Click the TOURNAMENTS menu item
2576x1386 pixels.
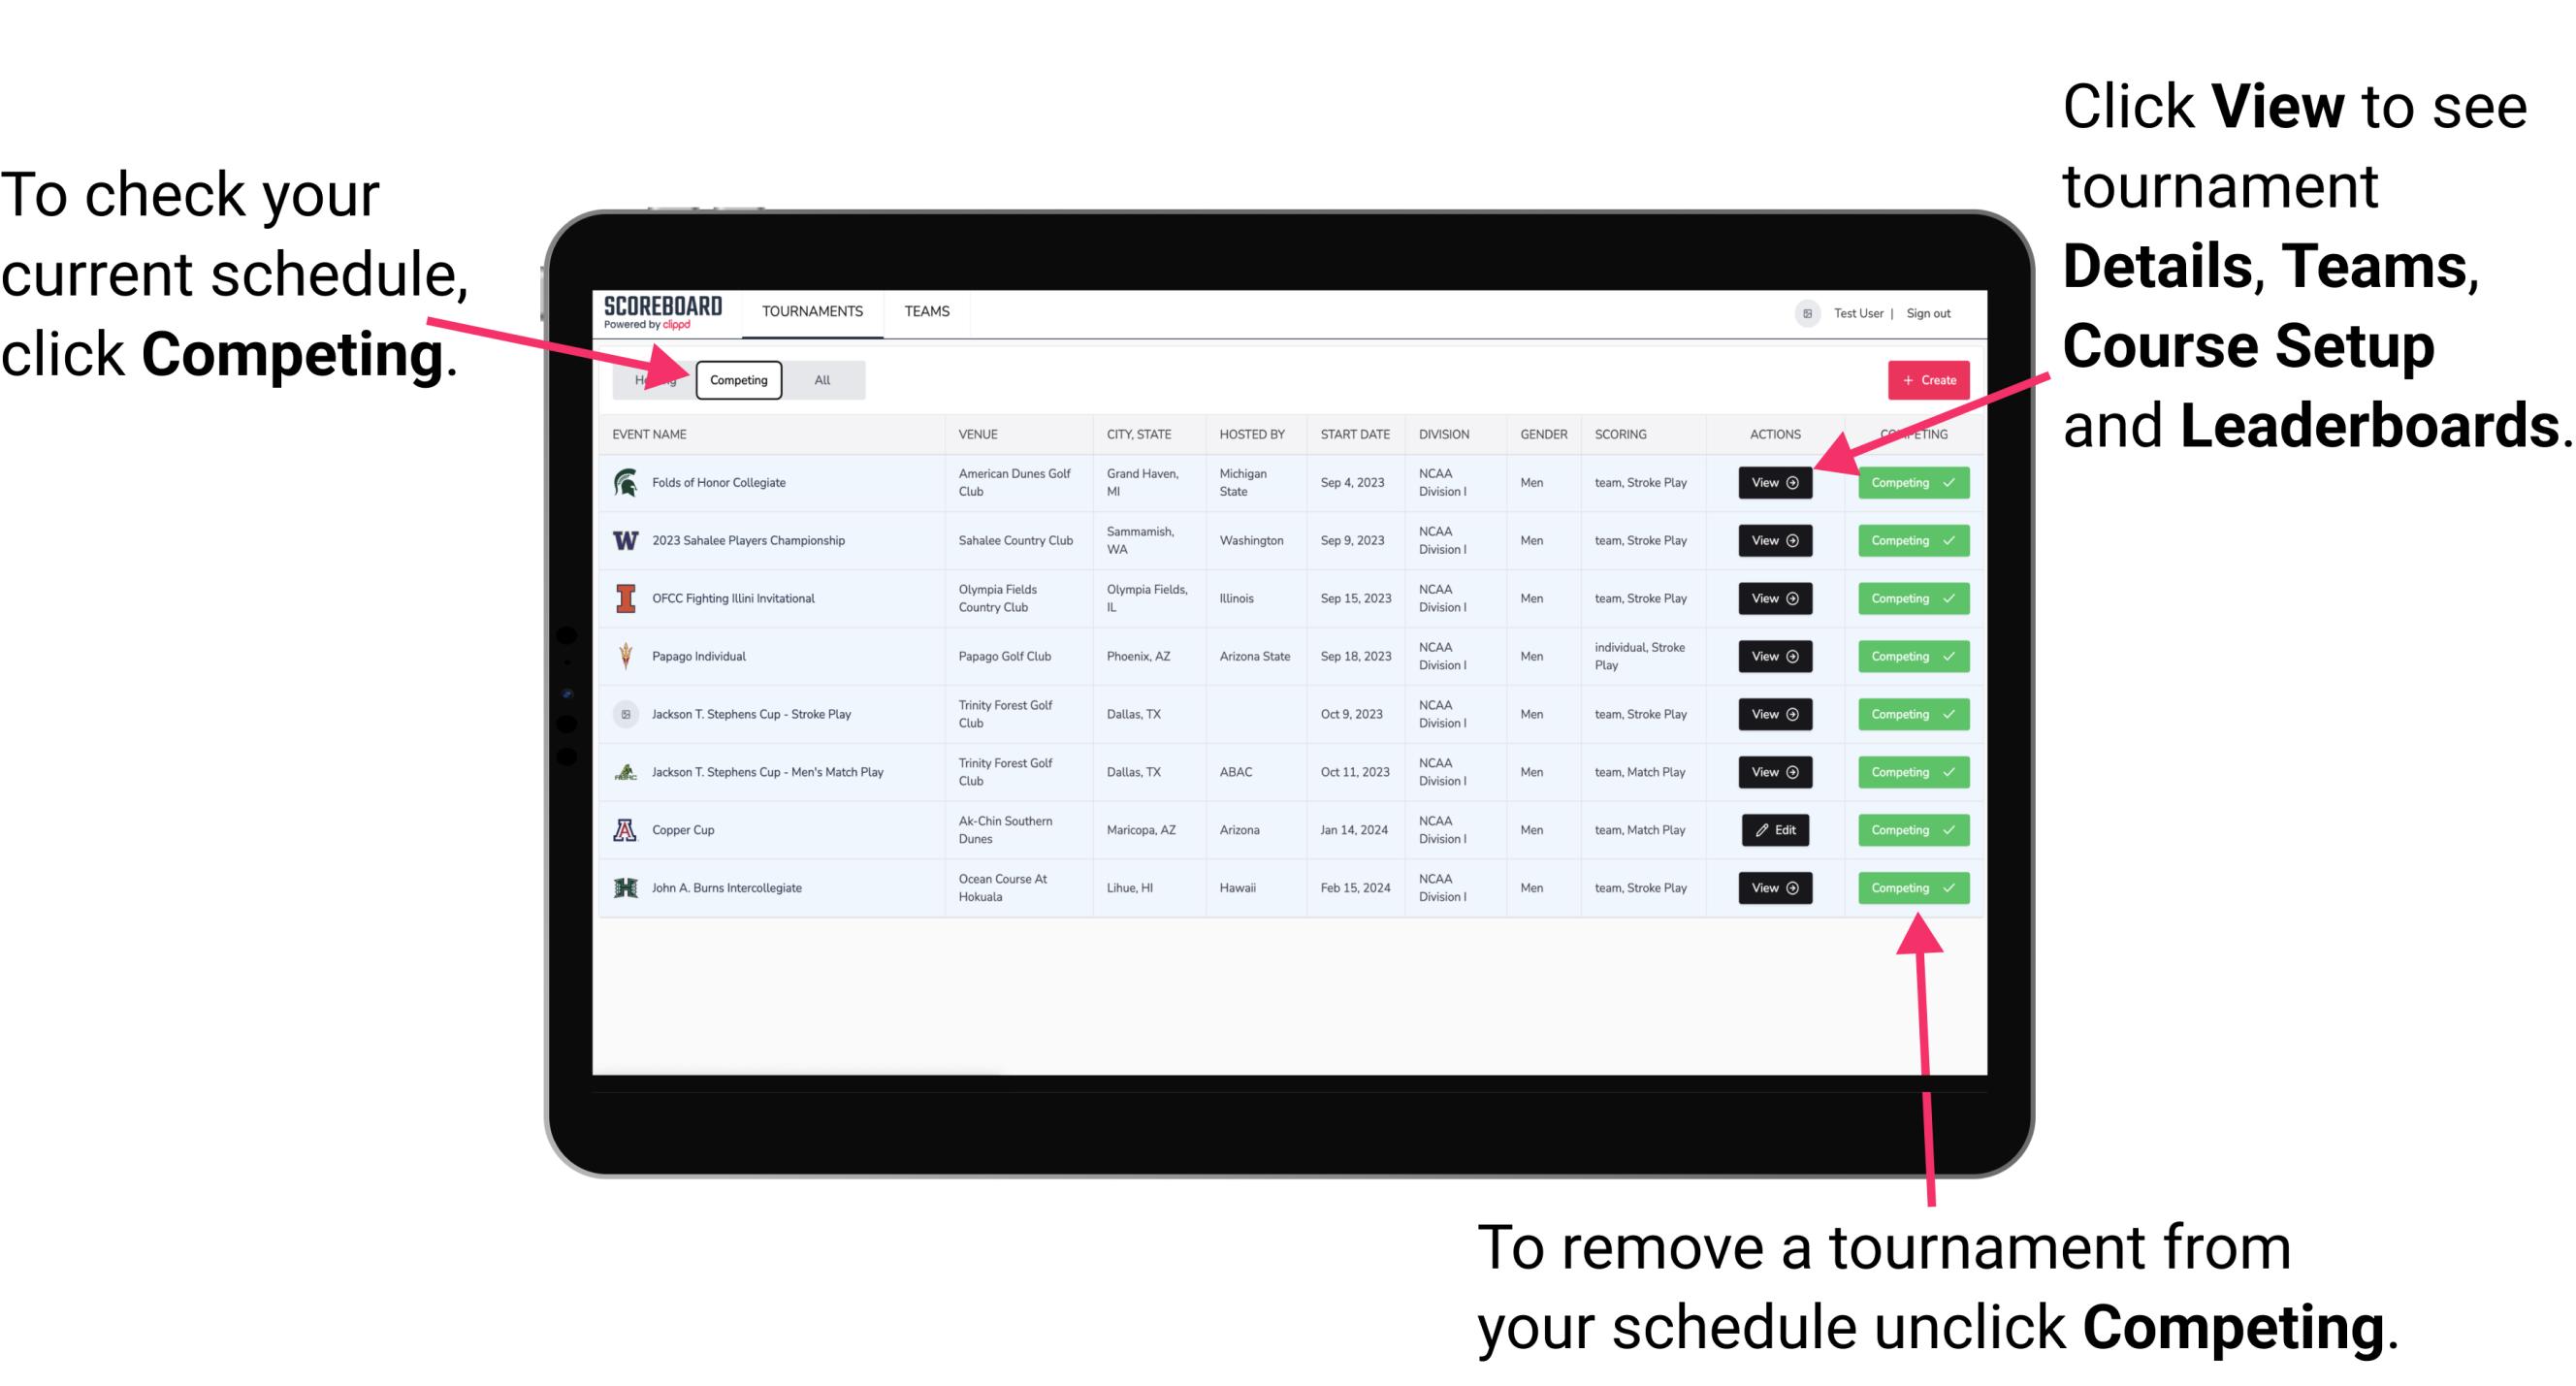[x=814, y=310]
